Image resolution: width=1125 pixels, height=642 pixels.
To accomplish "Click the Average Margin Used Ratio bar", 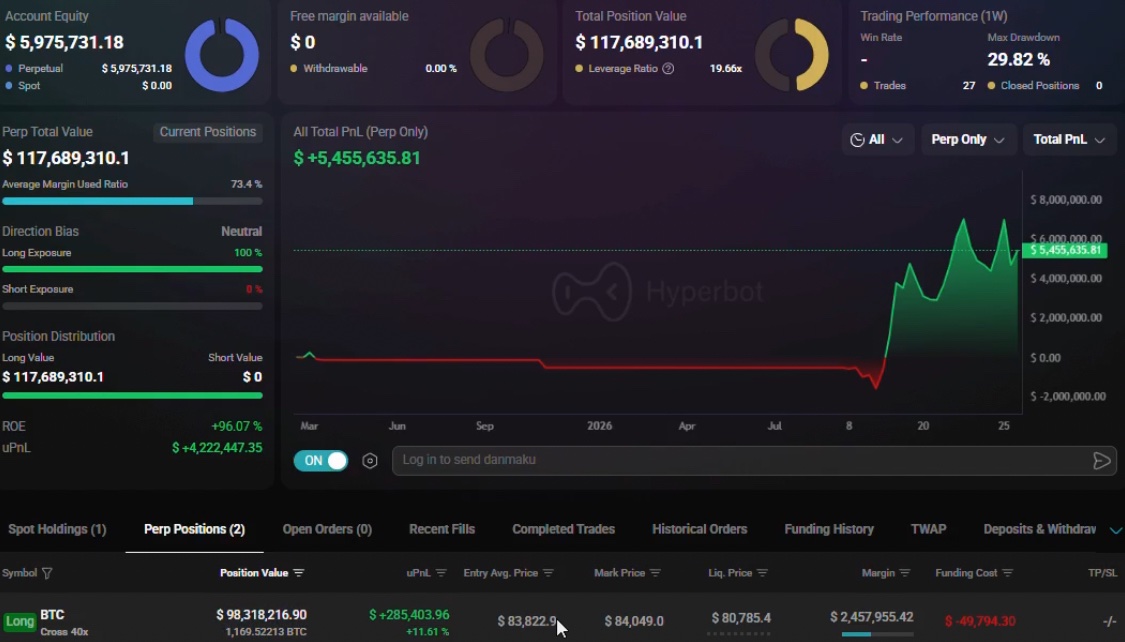I will pyautogui.click(x=132, y=202).
